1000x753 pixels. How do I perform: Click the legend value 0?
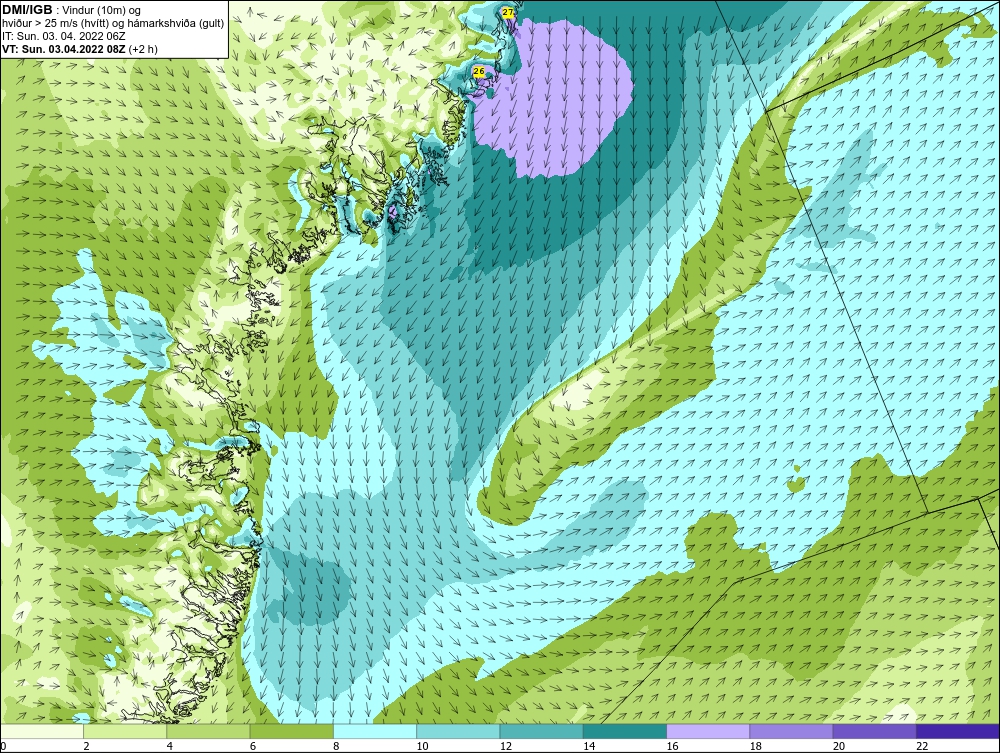point(4,747)
